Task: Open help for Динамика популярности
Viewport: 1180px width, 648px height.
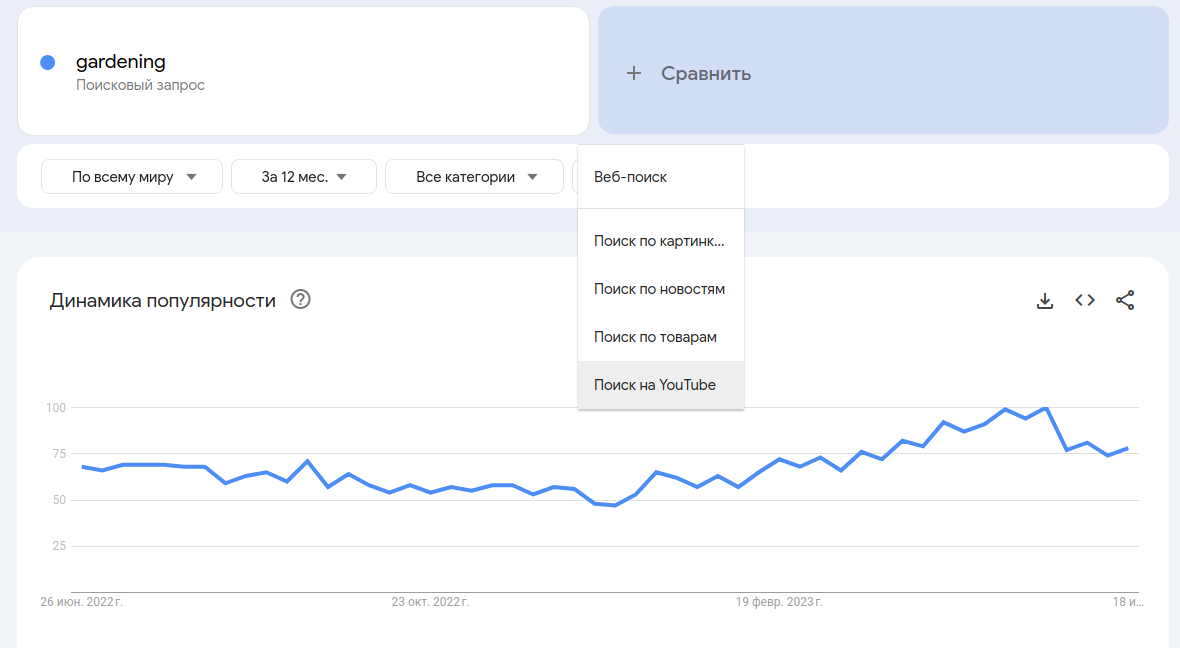Action: (x=300, y=299)
